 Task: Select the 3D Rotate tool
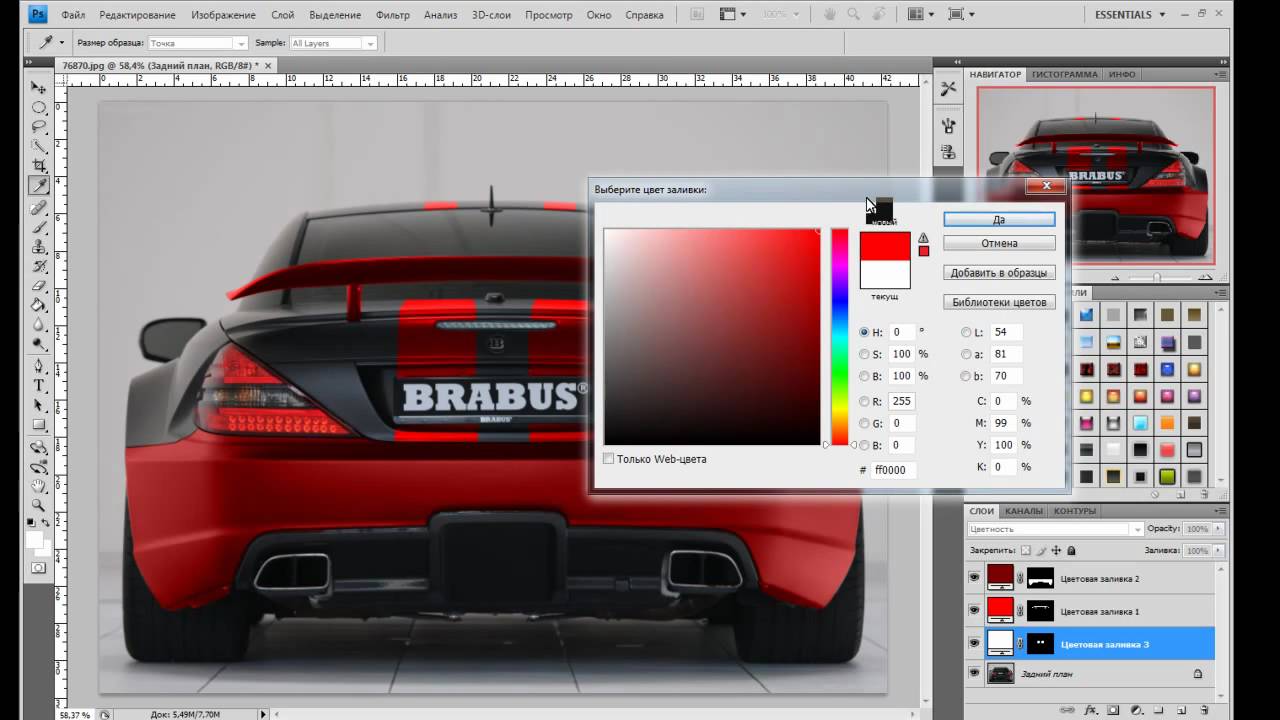point(39,447)
